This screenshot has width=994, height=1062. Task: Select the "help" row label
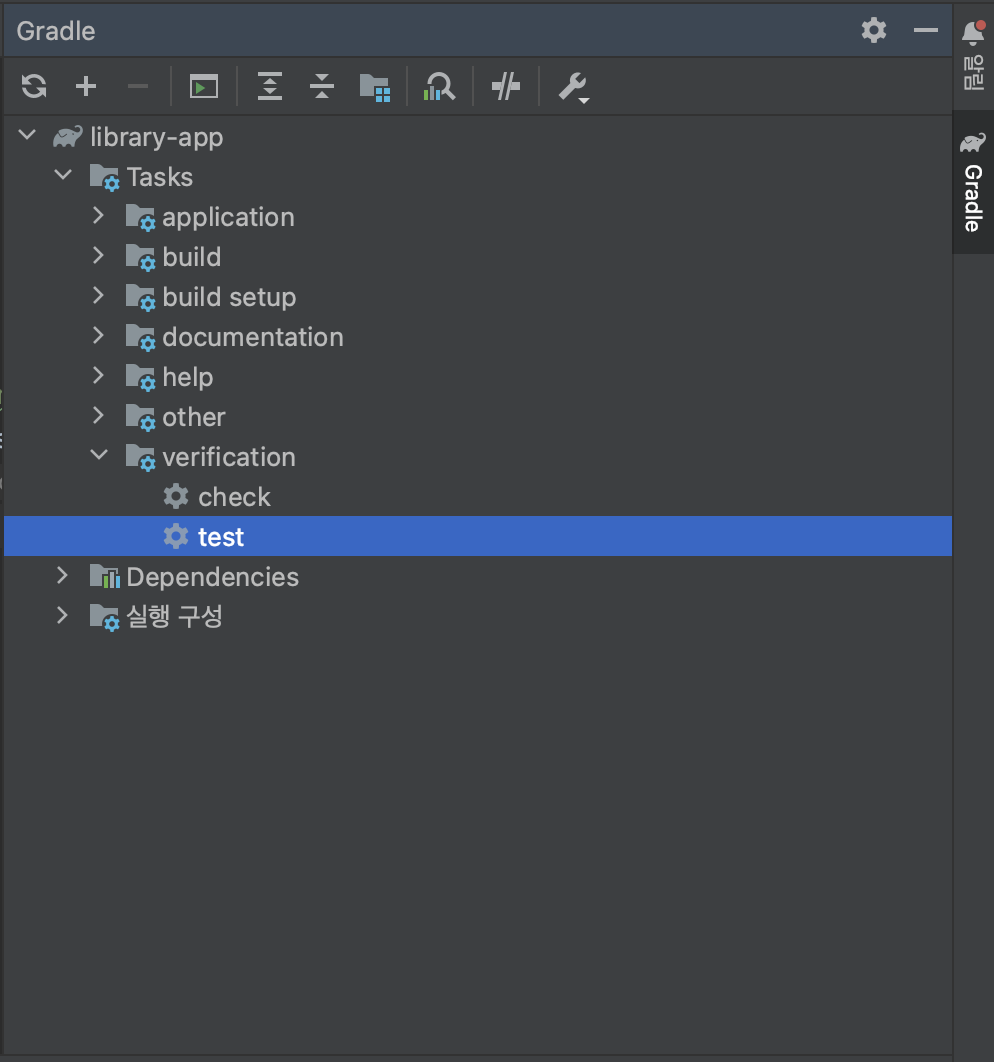tap(188, 377)
